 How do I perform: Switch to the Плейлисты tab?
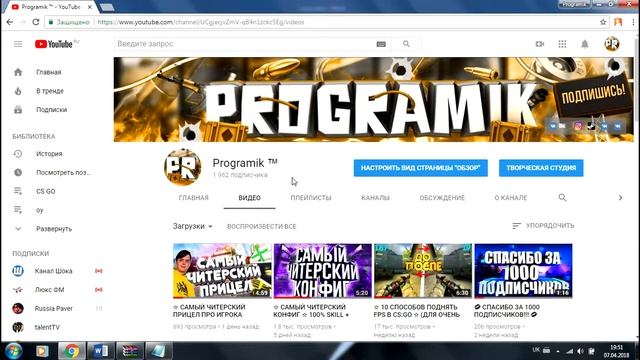click(311, 198)
